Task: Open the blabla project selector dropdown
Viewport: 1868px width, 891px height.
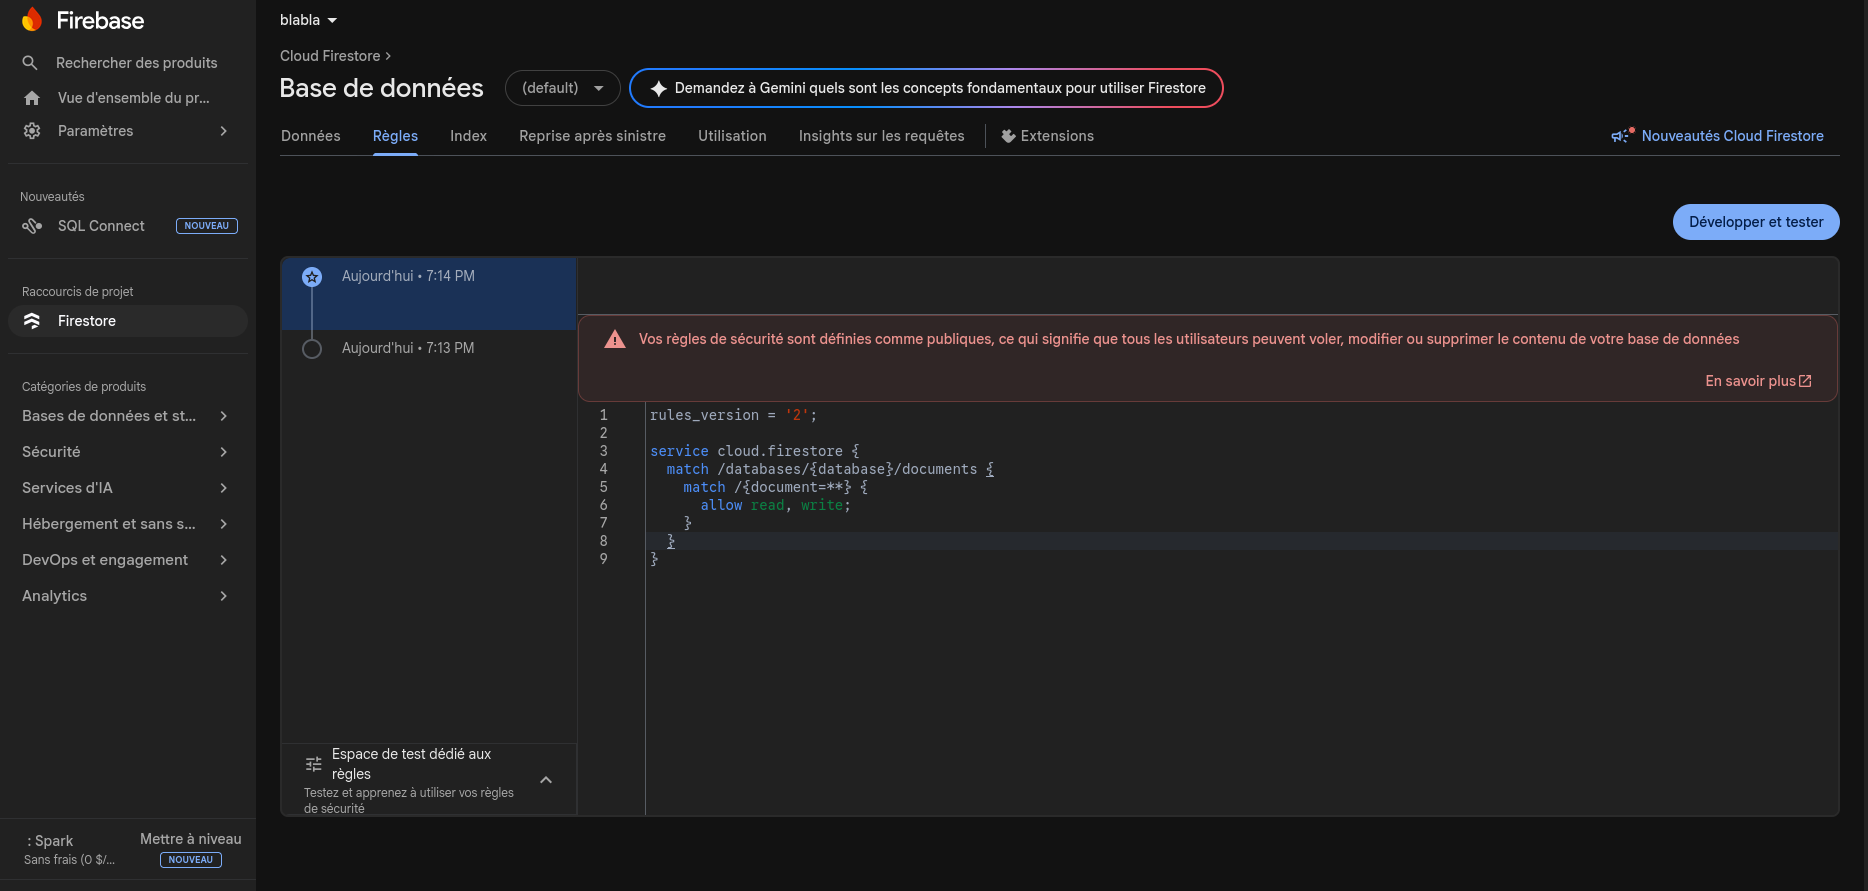Action: tap(309, 20)
